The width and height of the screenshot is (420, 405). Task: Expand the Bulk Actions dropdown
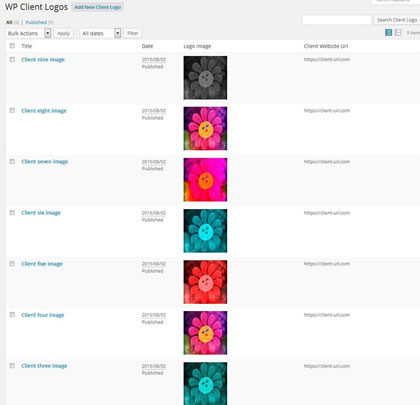click(29, 33)
